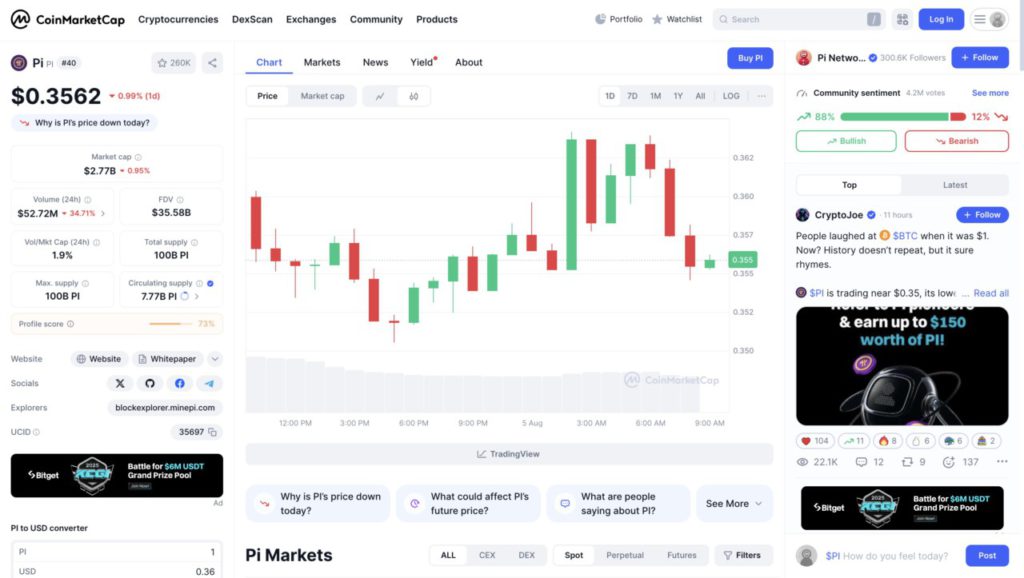The width and height of the screenshot is (1024, 578).
Task: Click the Profile score progress bar
Action: point(170,324)
